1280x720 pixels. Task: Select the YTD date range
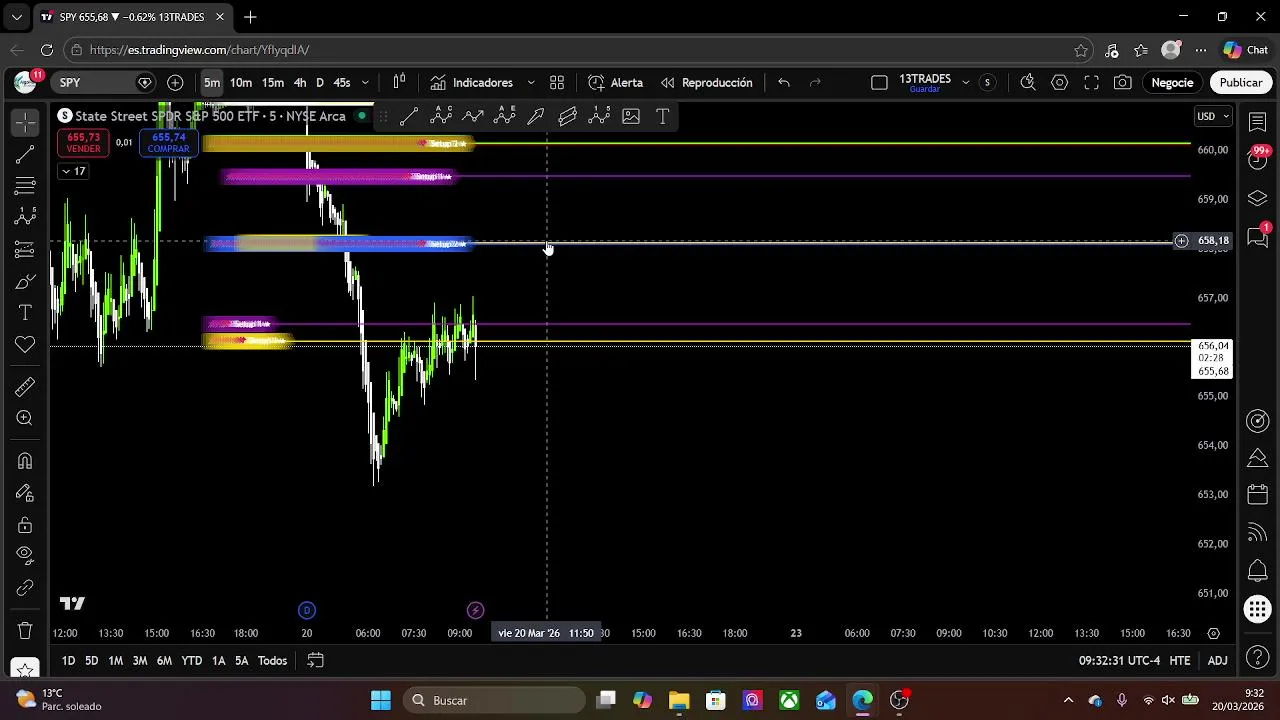pos(191,661)
